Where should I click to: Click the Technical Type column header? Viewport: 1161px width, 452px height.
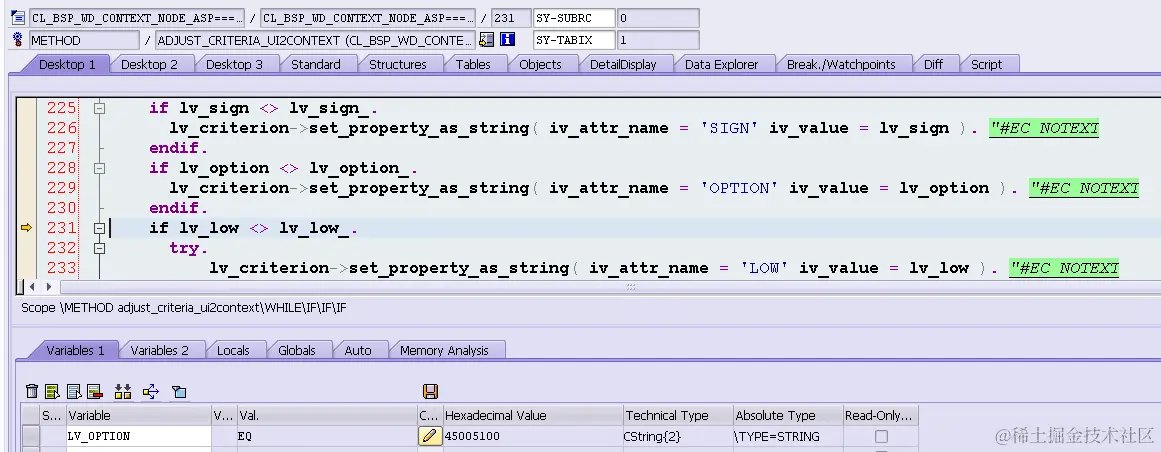[677, 416]
